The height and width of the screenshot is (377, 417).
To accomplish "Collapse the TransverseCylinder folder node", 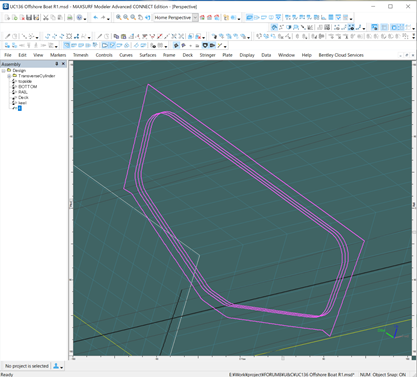I will [x=9, y=76].
